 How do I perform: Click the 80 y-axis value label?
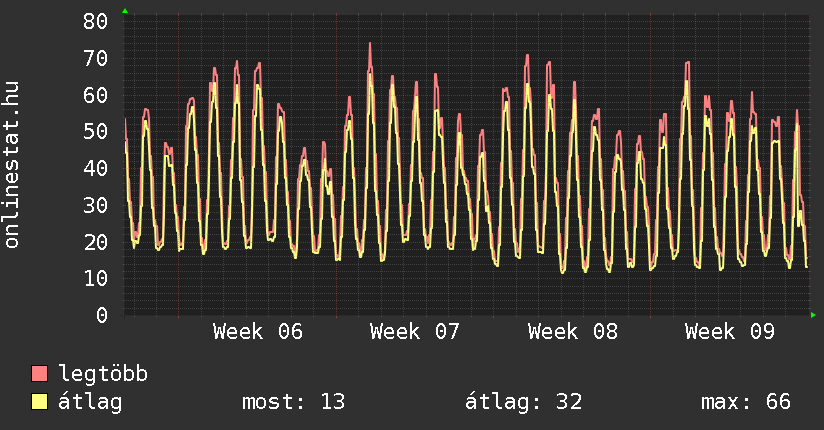95,21
